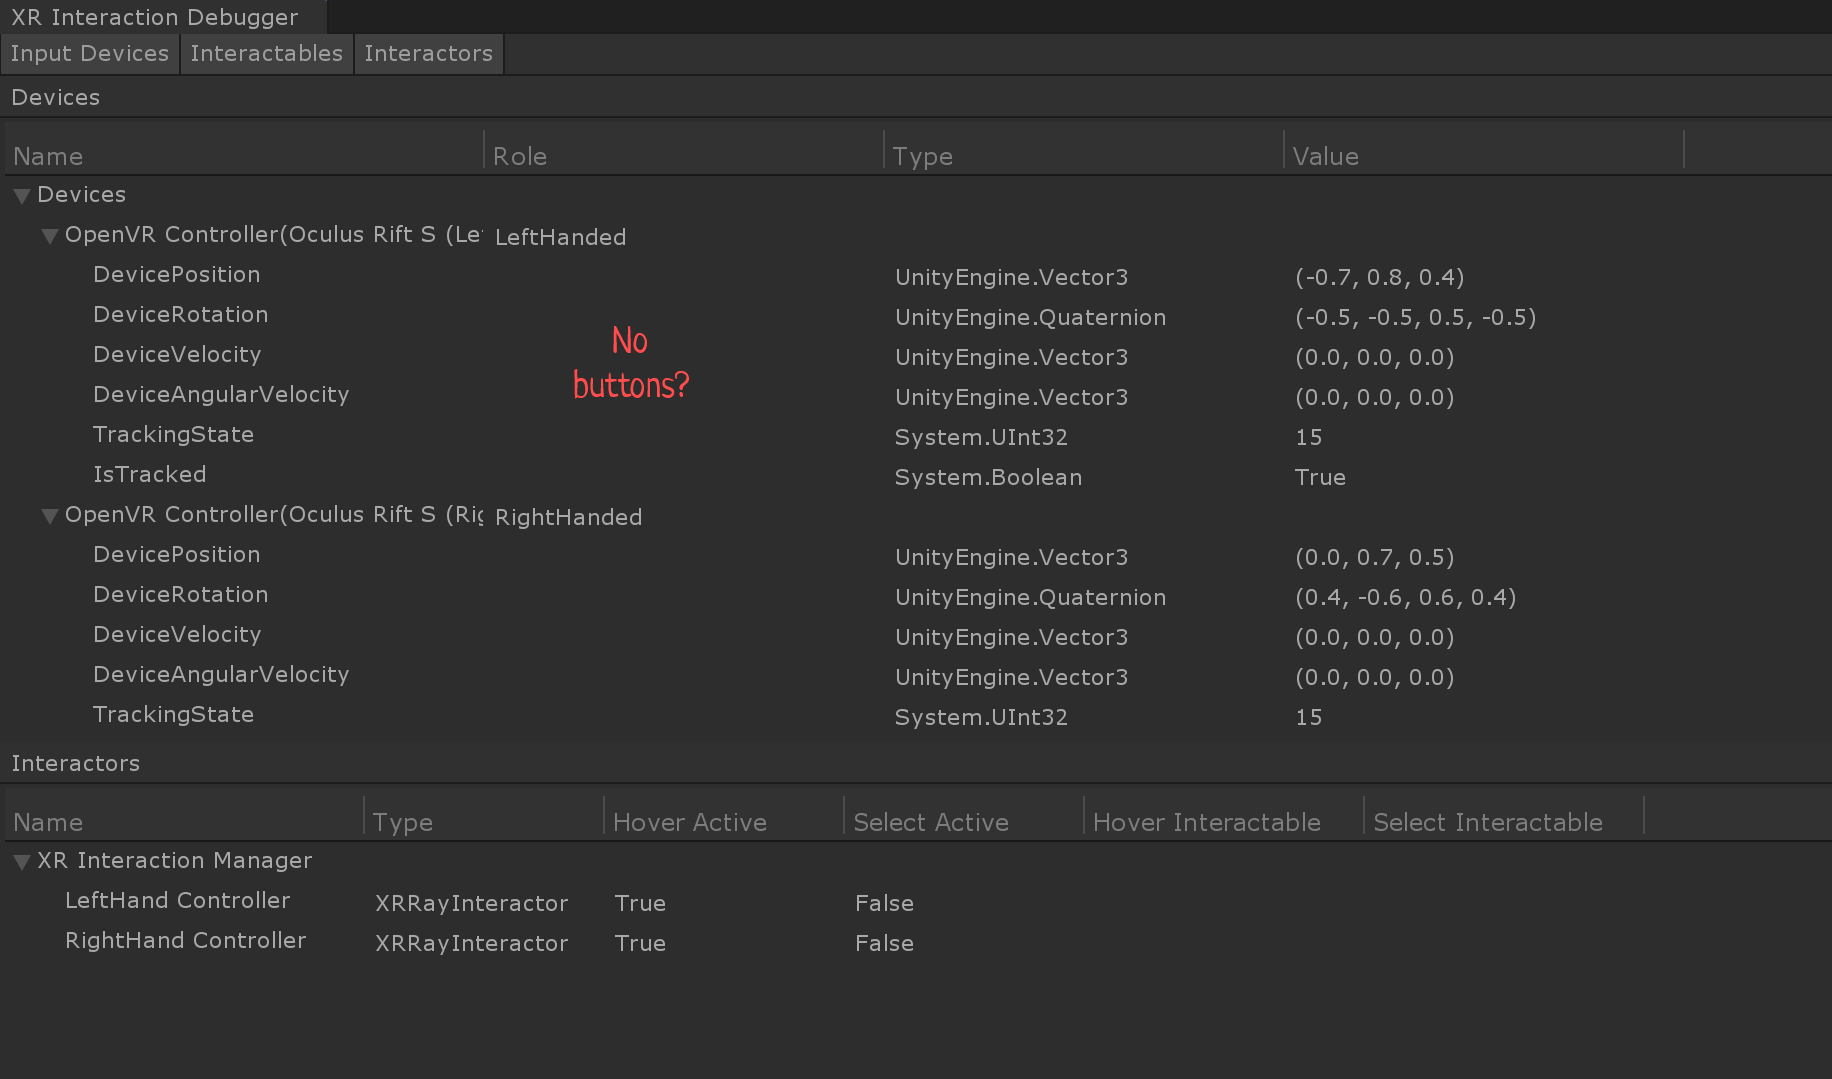Viewport: 1832px width, 1079px height.
Task: Switch to the Interactors tab
Action: coord(428,53)
